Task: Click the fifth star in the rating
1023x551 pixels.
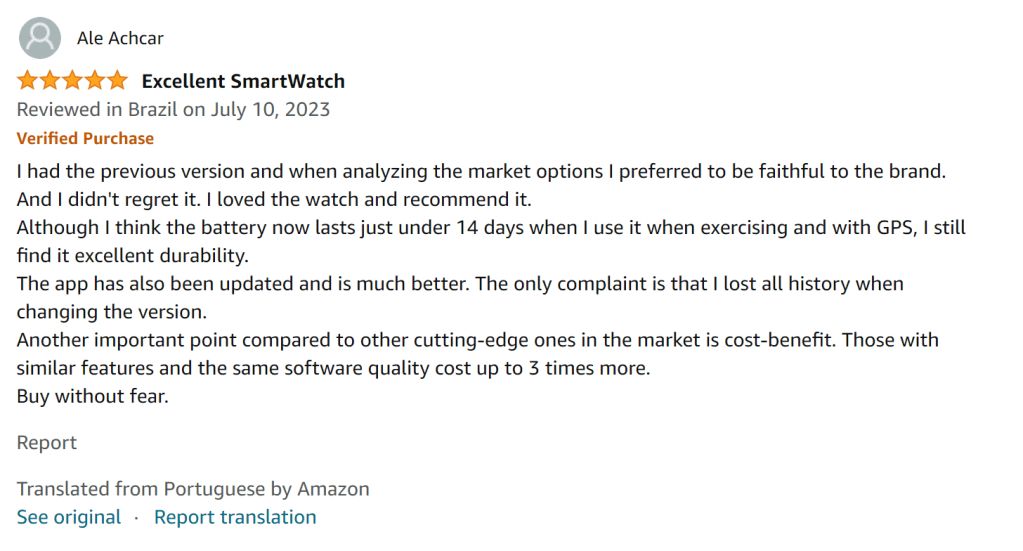Action: coord(117,81)
